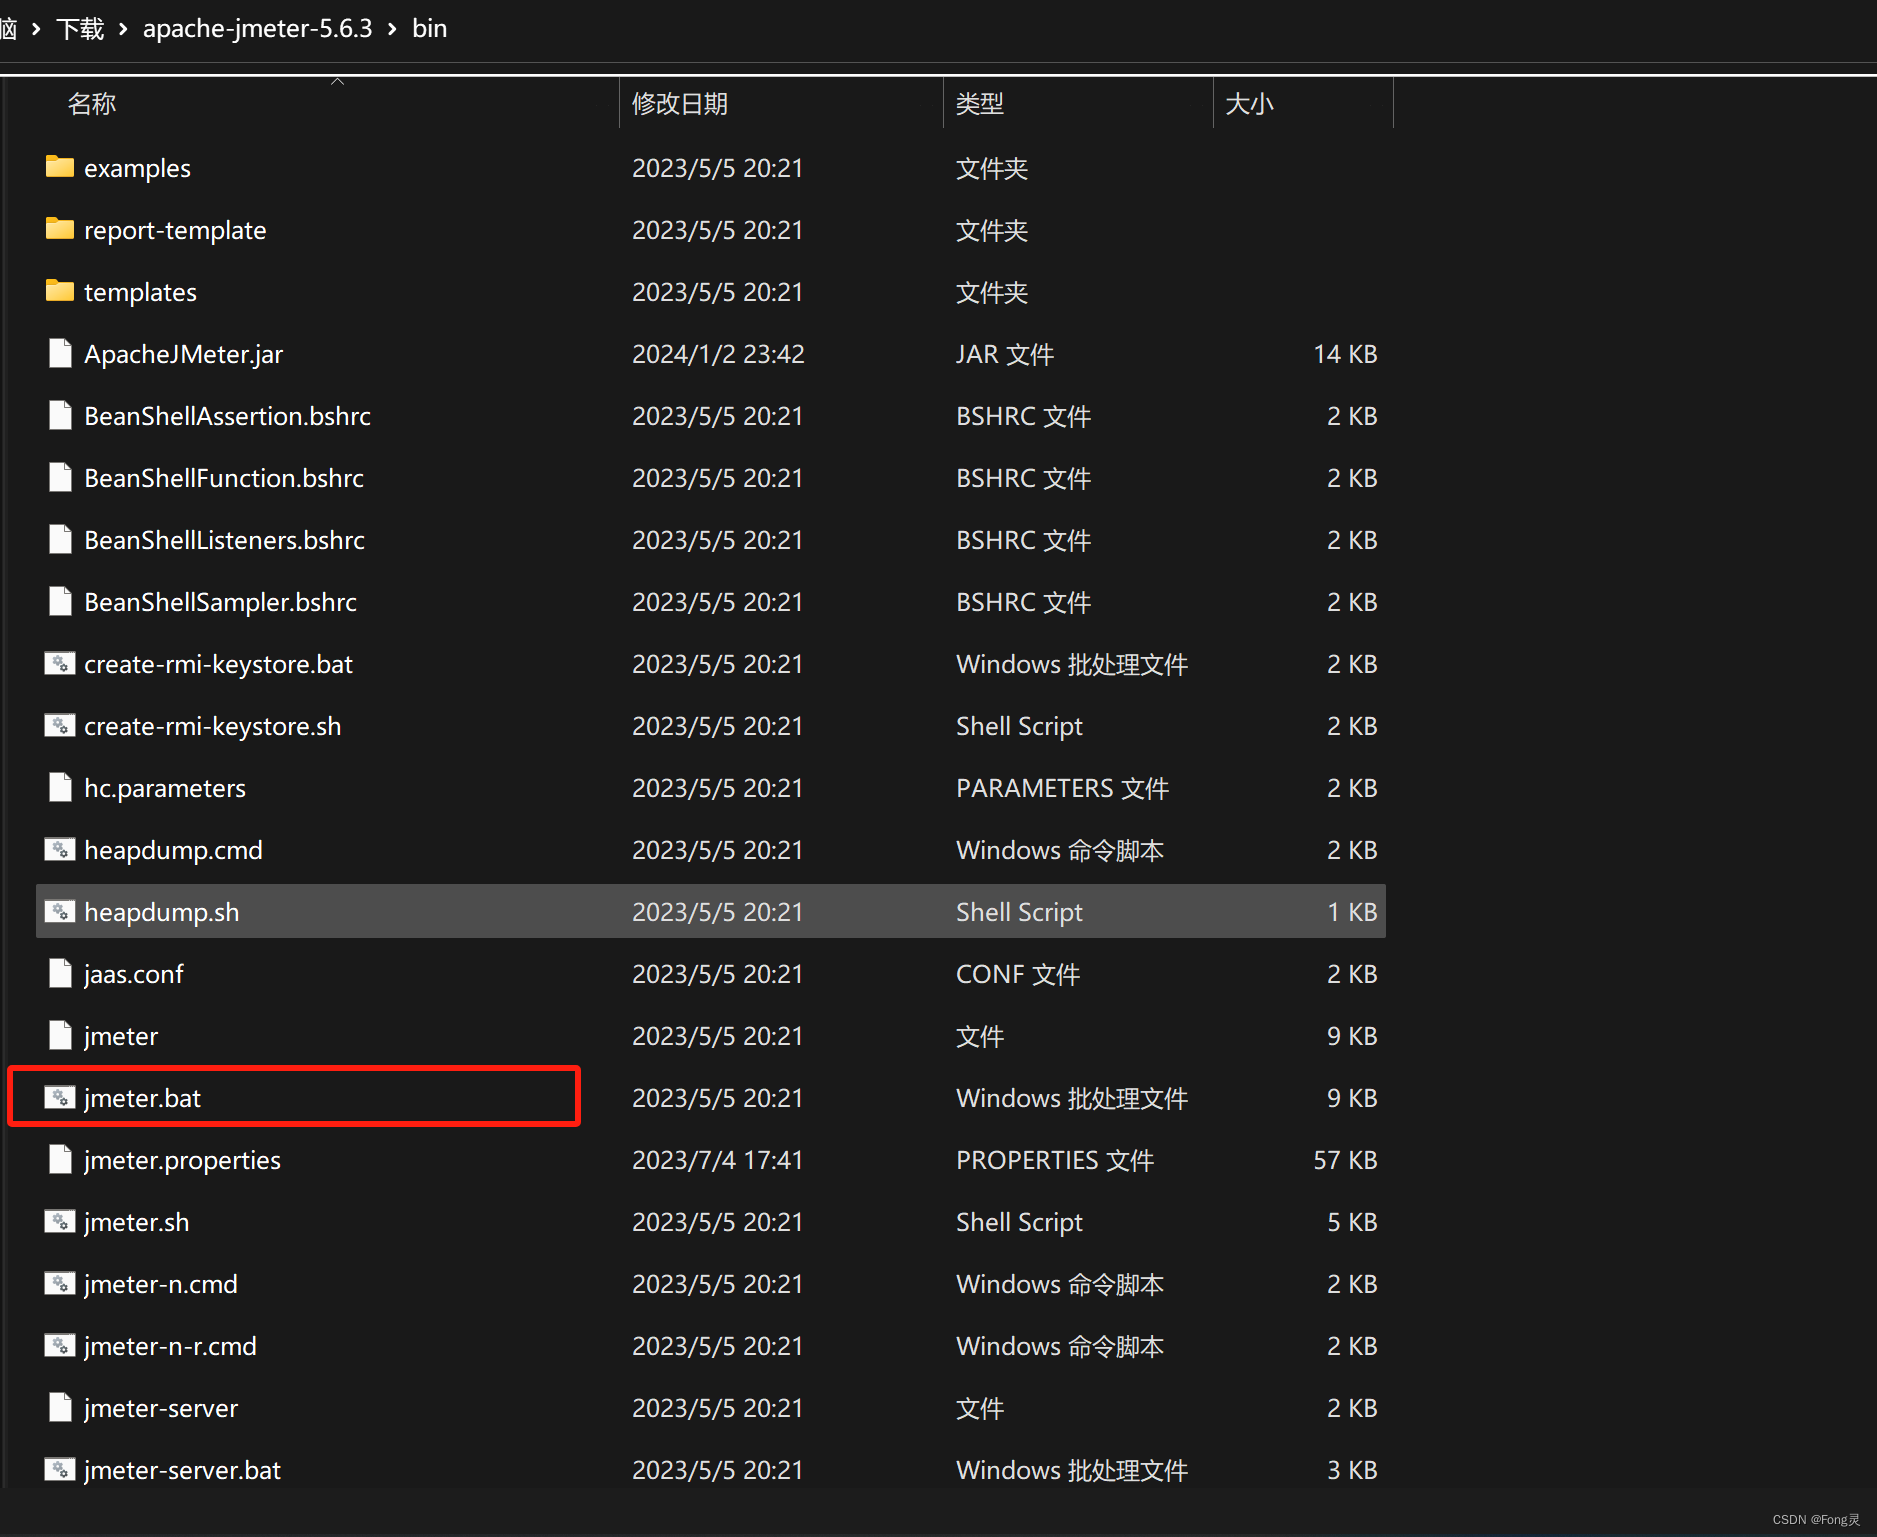Viewport: 1877px width, 1537px height.
Task: Select the jmeter-n-r.cmd script icon
Action: pyautogui.click(x=60, y=1345)
